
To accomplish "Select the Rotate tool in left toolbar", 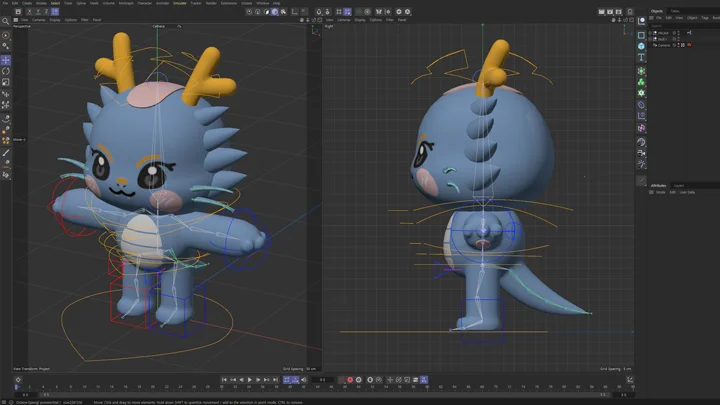I will (x=6, y=71).
